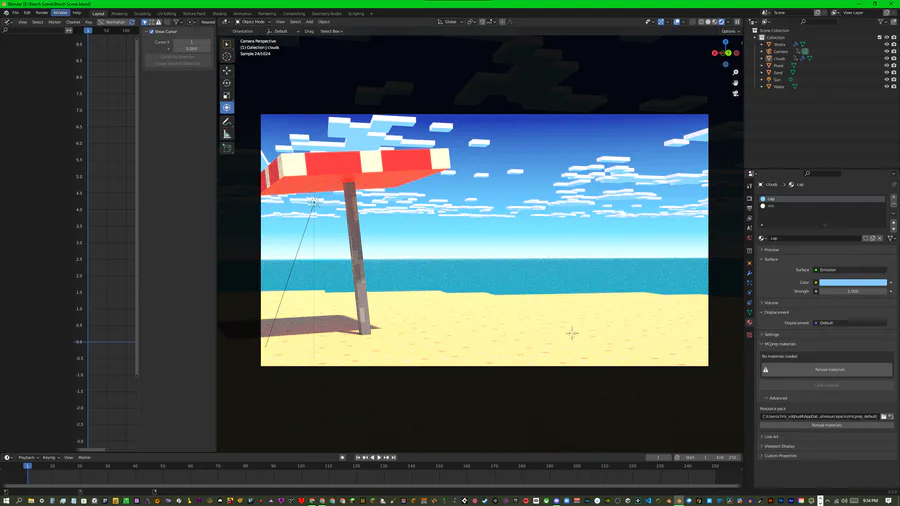Open the Windows taskbar search icon

pyautogui.click(x=19, y=501)
